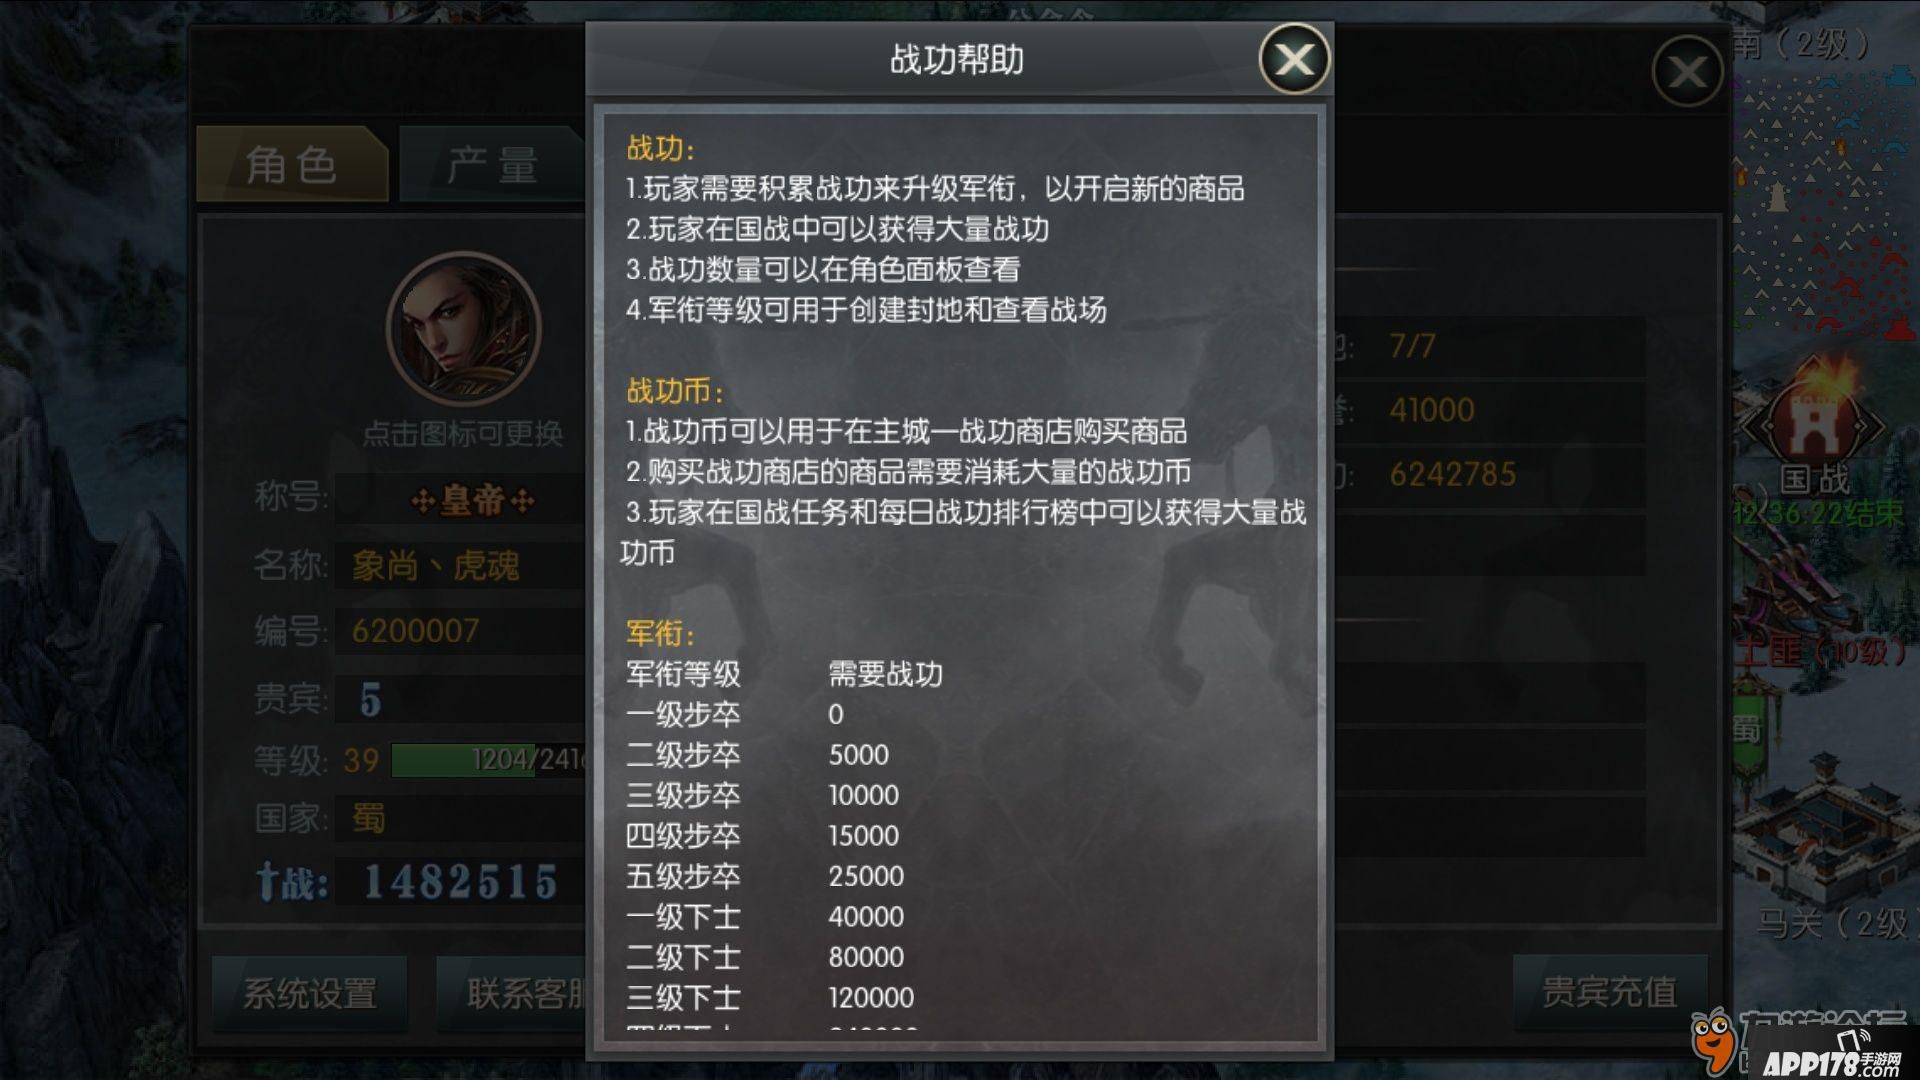Viewport: 1920px width, 1080px height.
Task: Open 贵宾充值 recharge button
Action: pyautogui.click(x=1609, y=991)
